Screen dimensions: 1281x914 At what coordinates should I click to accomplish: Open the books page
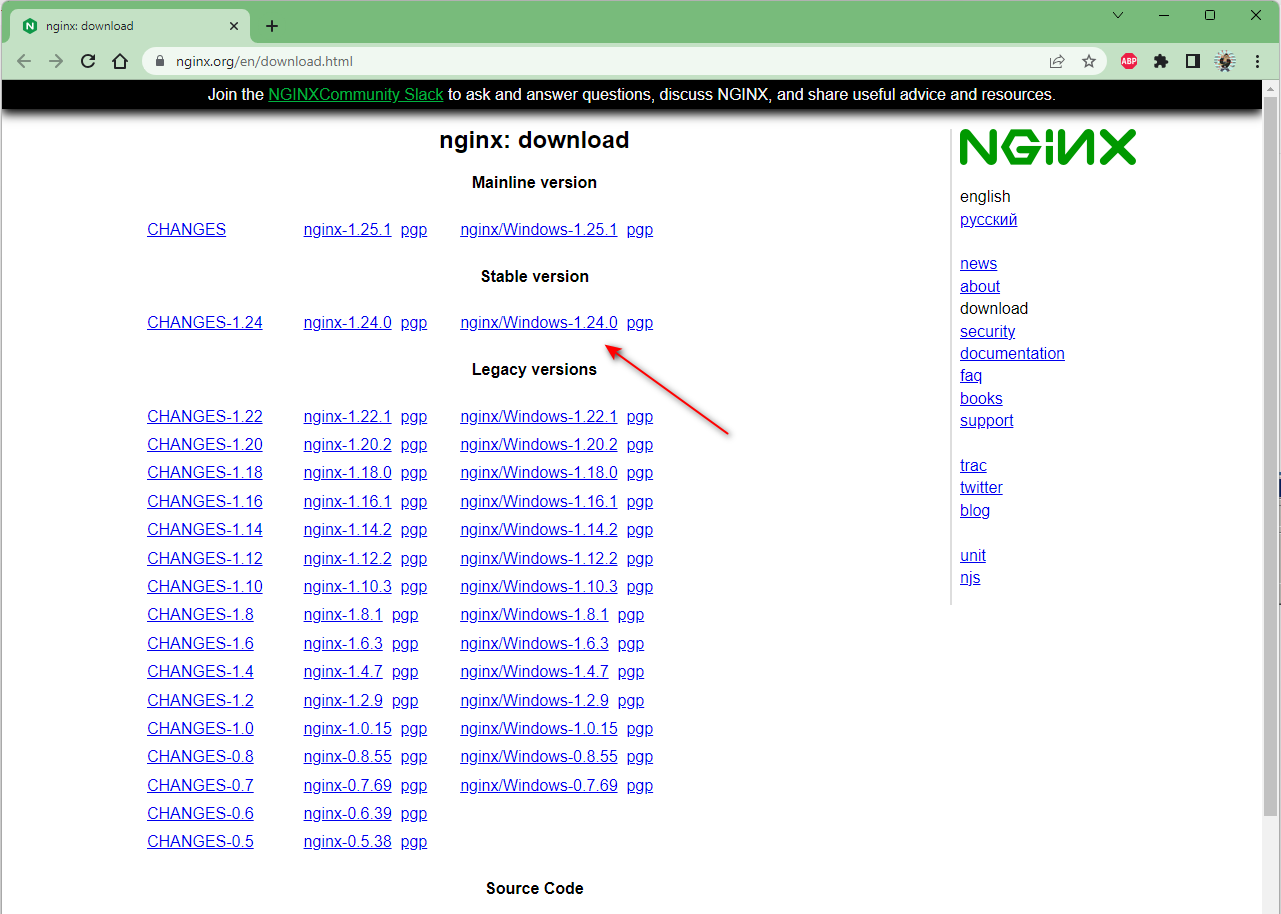click(981, 398)
